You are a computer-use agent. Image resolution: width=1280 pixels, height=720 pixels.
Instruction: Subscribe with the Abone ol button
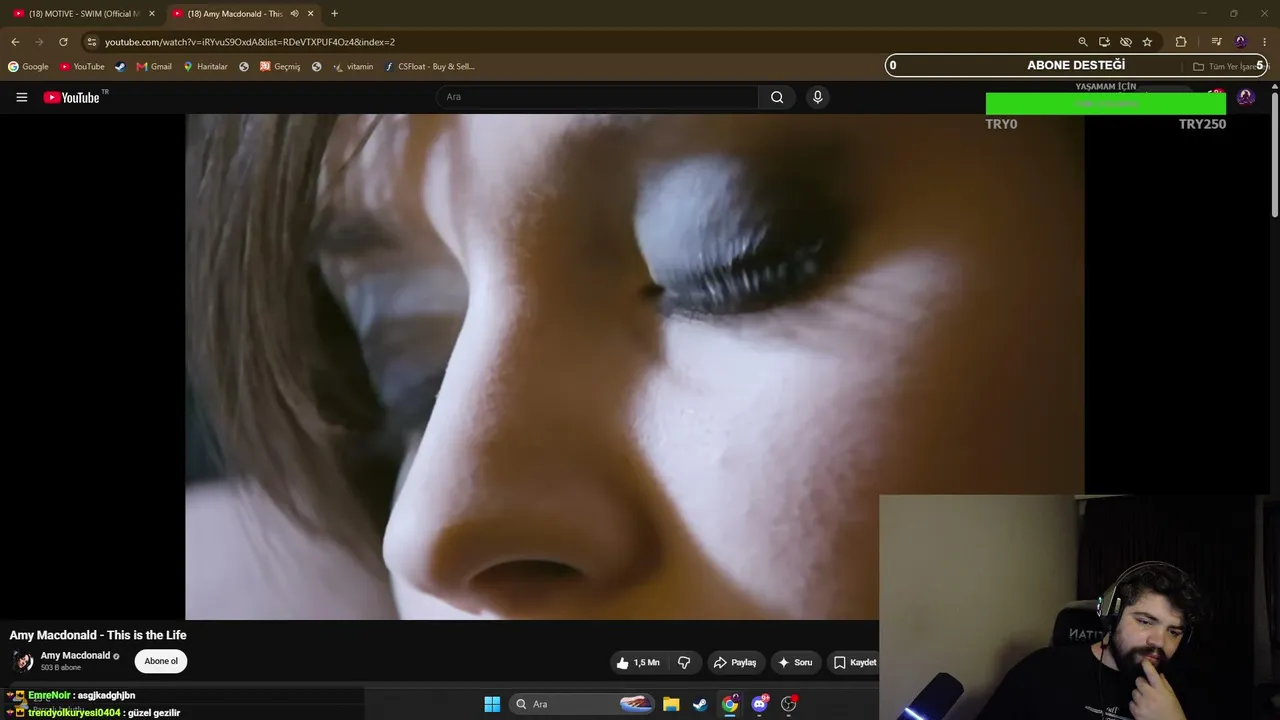(x=161, y=661)
